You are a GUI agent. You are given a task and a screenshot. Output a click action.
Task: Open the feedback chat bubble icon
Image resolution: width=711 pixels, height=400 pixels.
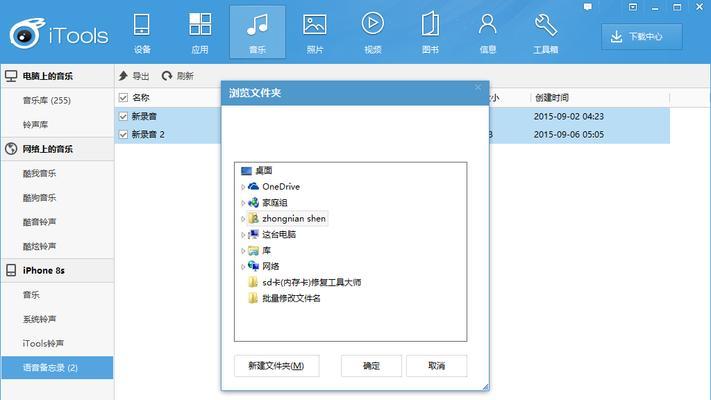coord(588,7)
